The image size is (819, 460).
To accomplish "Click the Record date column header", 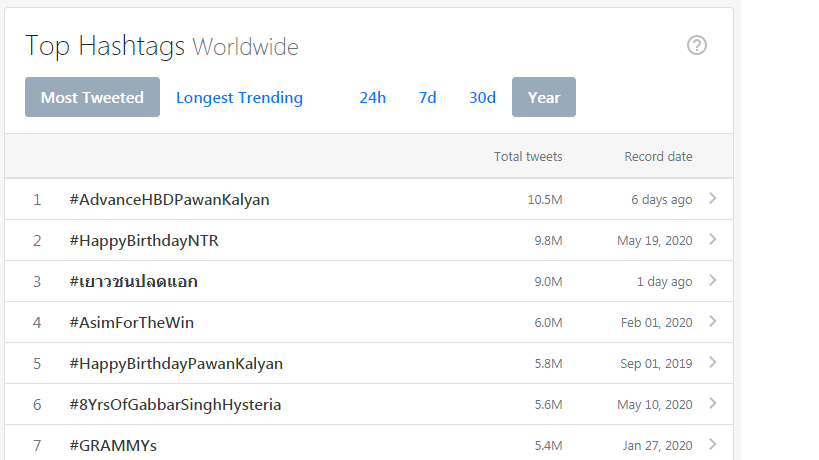I will (658, 157).
